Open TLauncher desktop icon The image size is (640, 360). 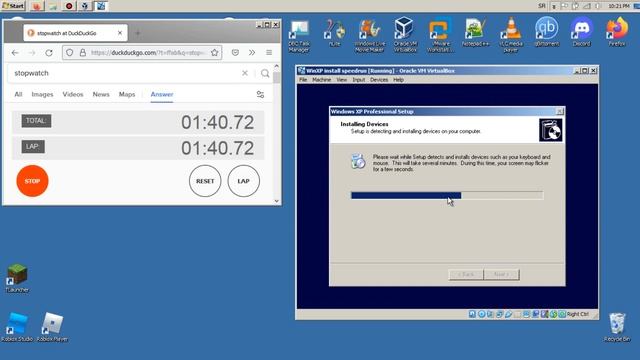click(17, 278)
